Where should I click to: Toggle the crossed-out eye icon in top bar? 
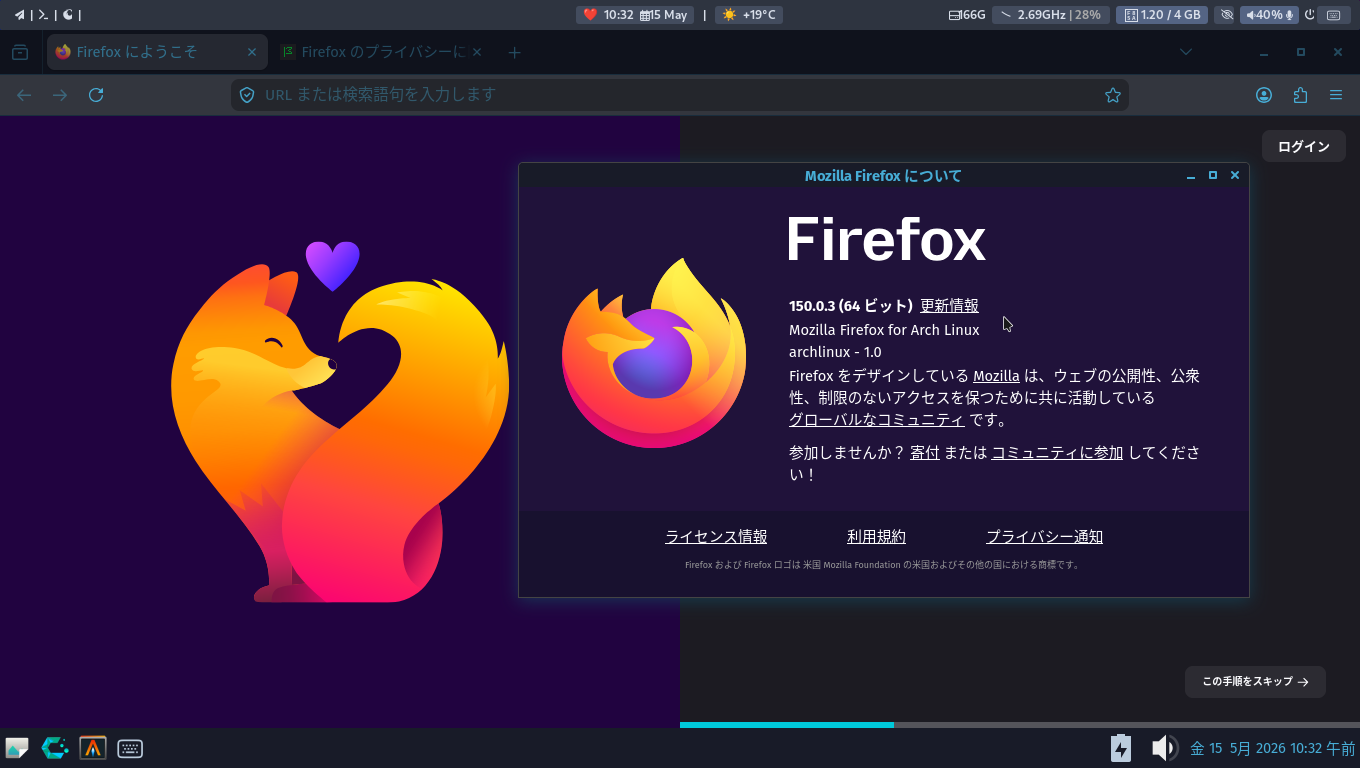click(x=1227, y=15)
